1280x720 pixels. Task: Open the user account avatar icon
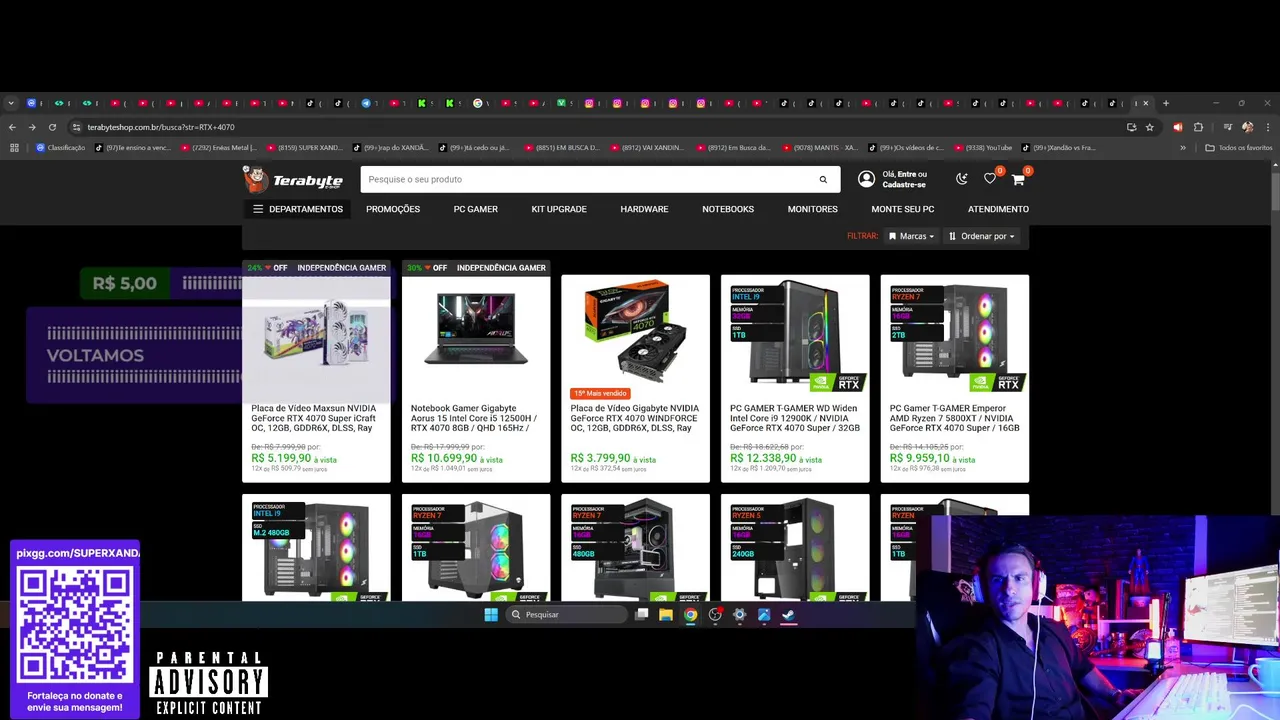(866, 179)
